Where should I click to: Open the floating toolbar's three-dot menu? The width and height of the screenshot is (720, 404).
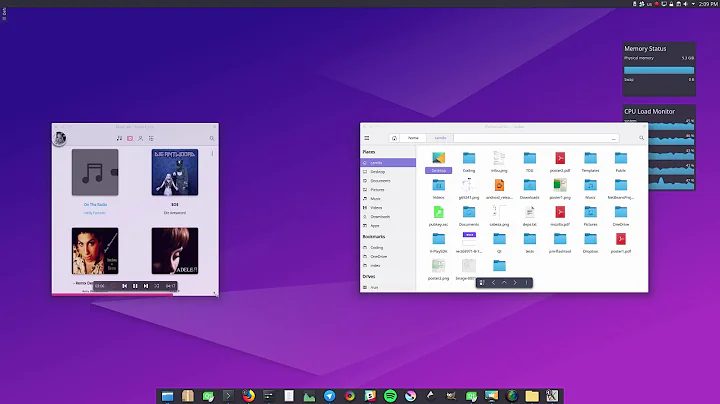[x=526, y=283]
